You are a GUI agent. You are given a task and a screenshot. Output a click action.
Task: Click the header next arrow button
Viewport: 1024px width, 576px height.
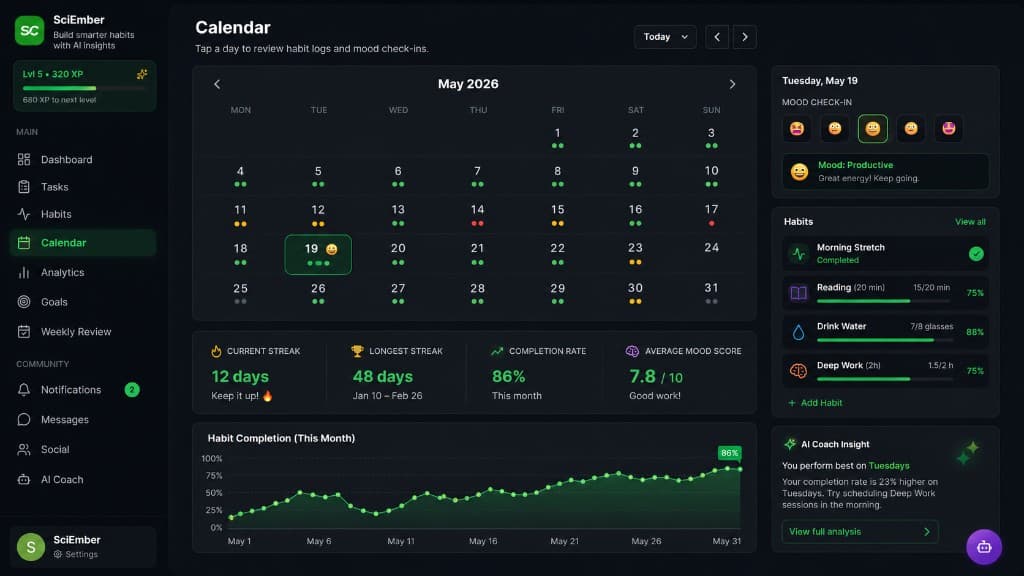point(744,37)
